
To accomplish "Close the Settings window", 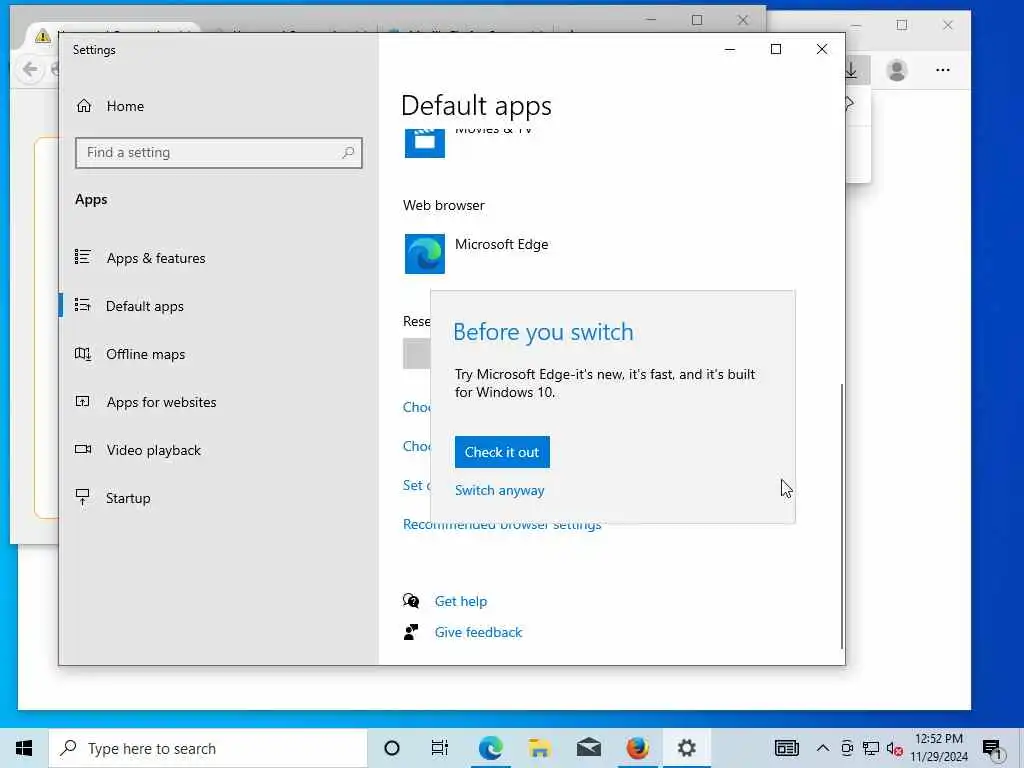I will [x=822, y=49].
